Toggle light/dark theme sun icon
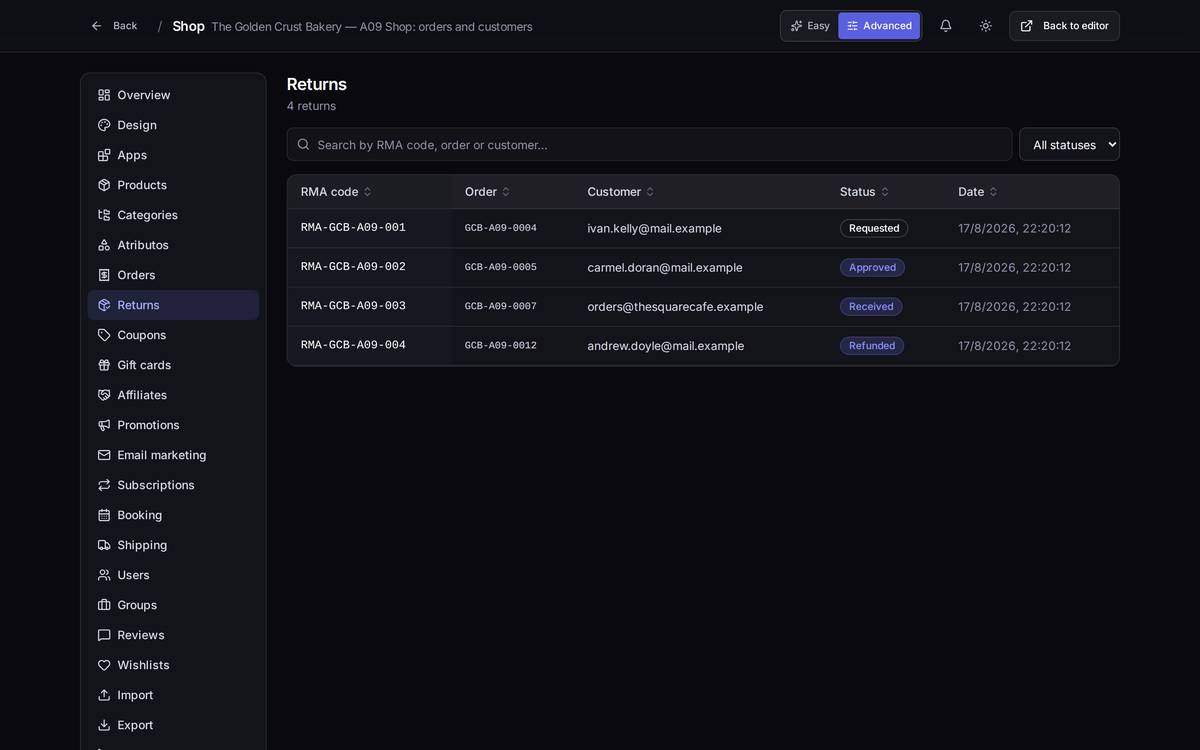The height and width of the screenshot is (750, 1200). [986, 26]
